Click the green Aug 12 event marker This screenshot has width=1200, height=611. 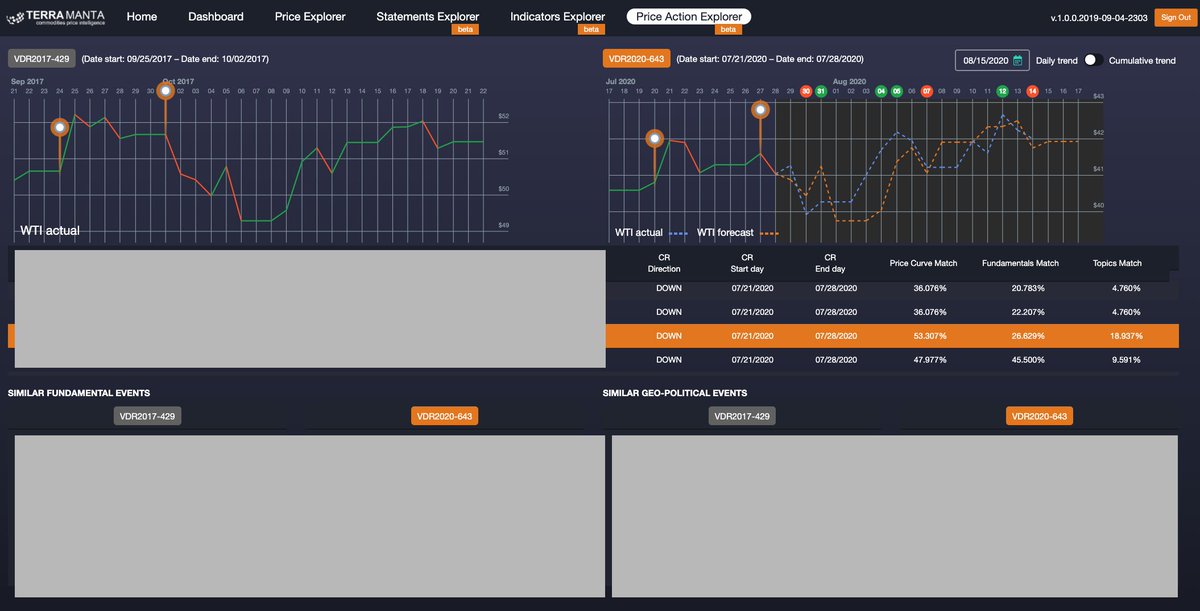pos(1001,90)
